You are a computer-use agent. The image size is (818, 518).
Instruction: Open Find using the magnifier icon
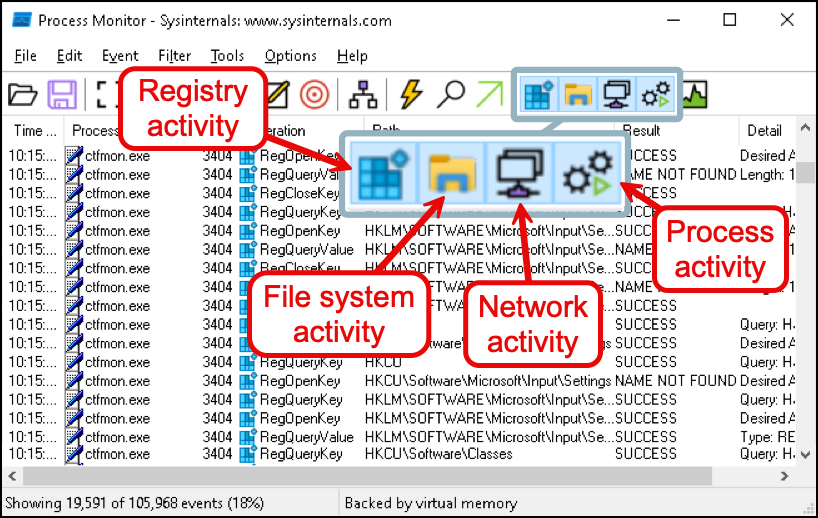point(450,94)
